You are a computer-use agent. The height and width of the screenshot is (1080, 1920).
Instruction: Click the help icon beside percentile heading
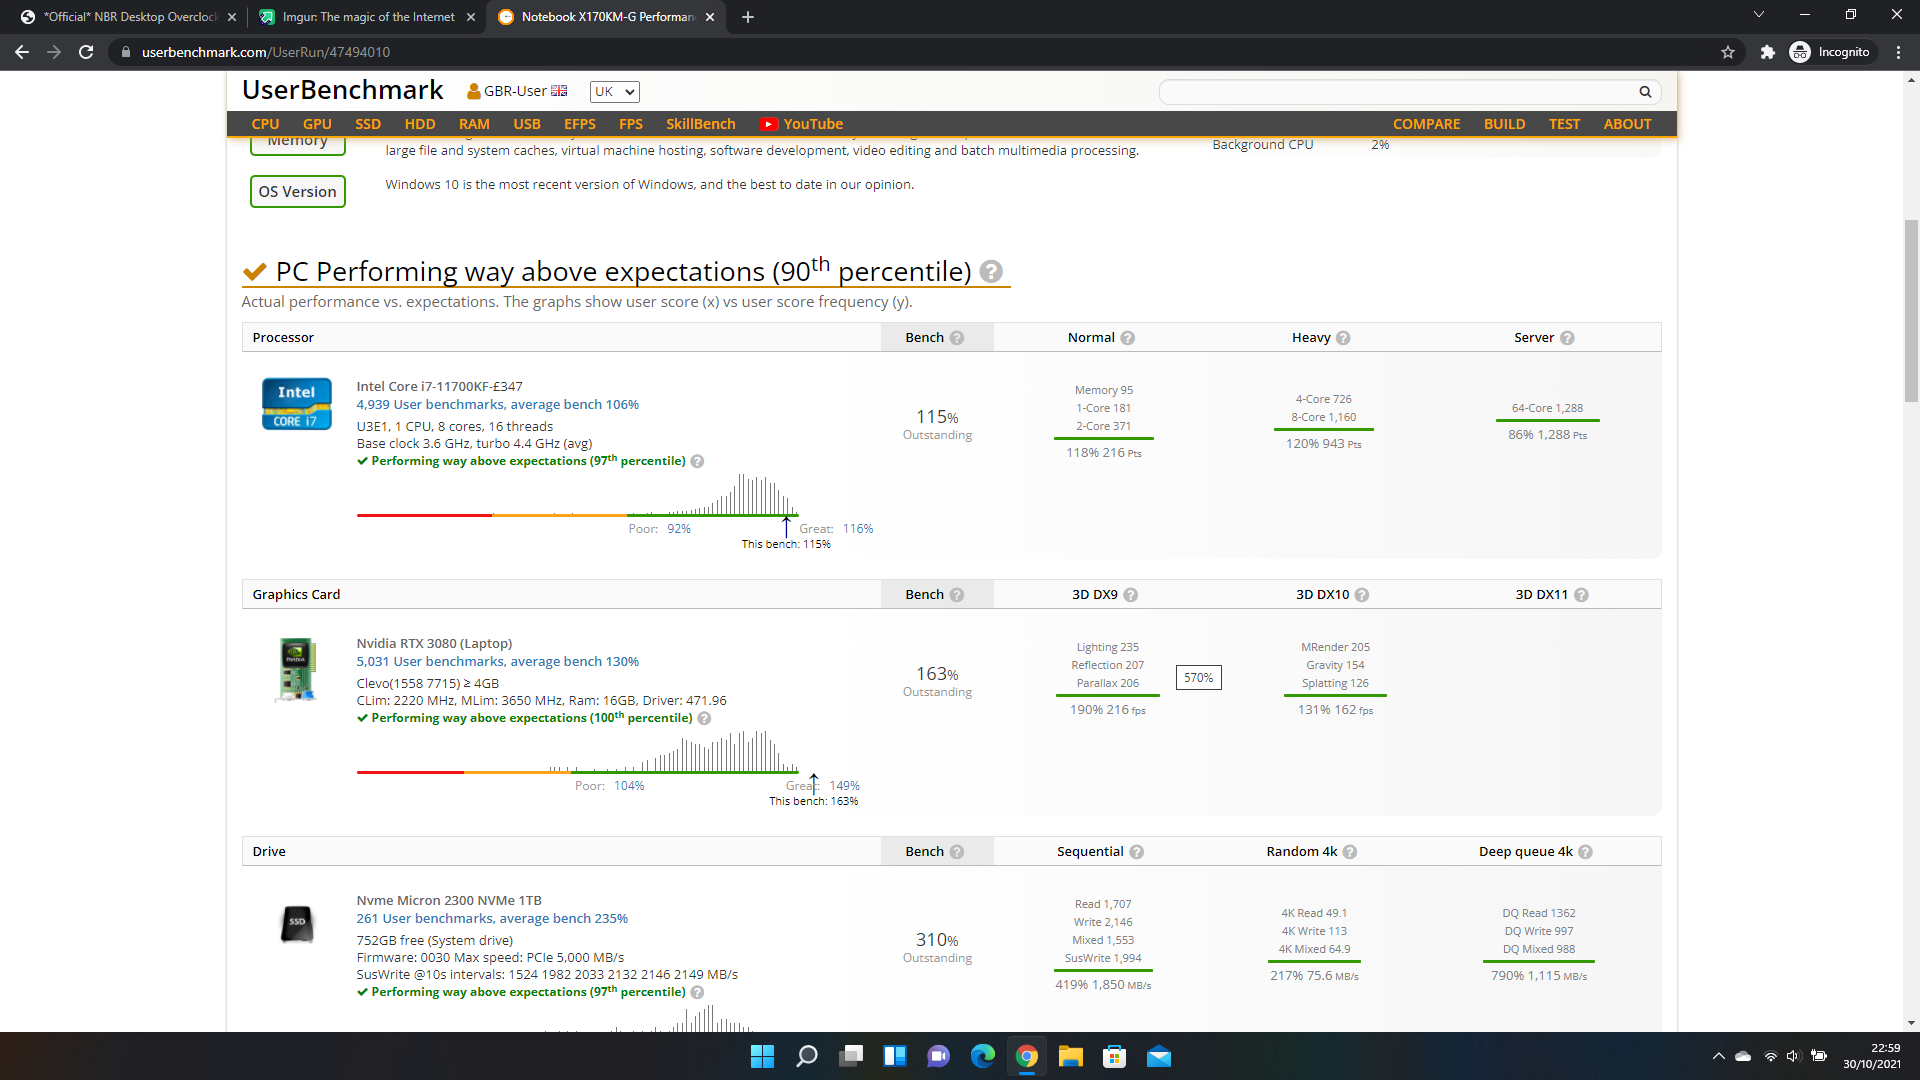[990, 272]
